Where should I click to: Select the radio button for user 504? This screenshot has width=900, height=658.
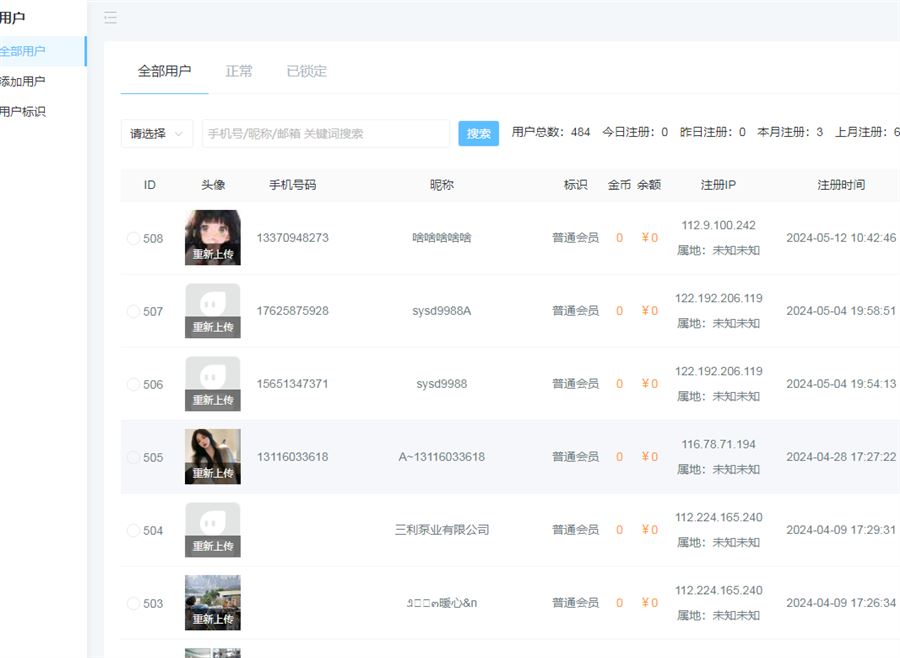pos(133,530)
